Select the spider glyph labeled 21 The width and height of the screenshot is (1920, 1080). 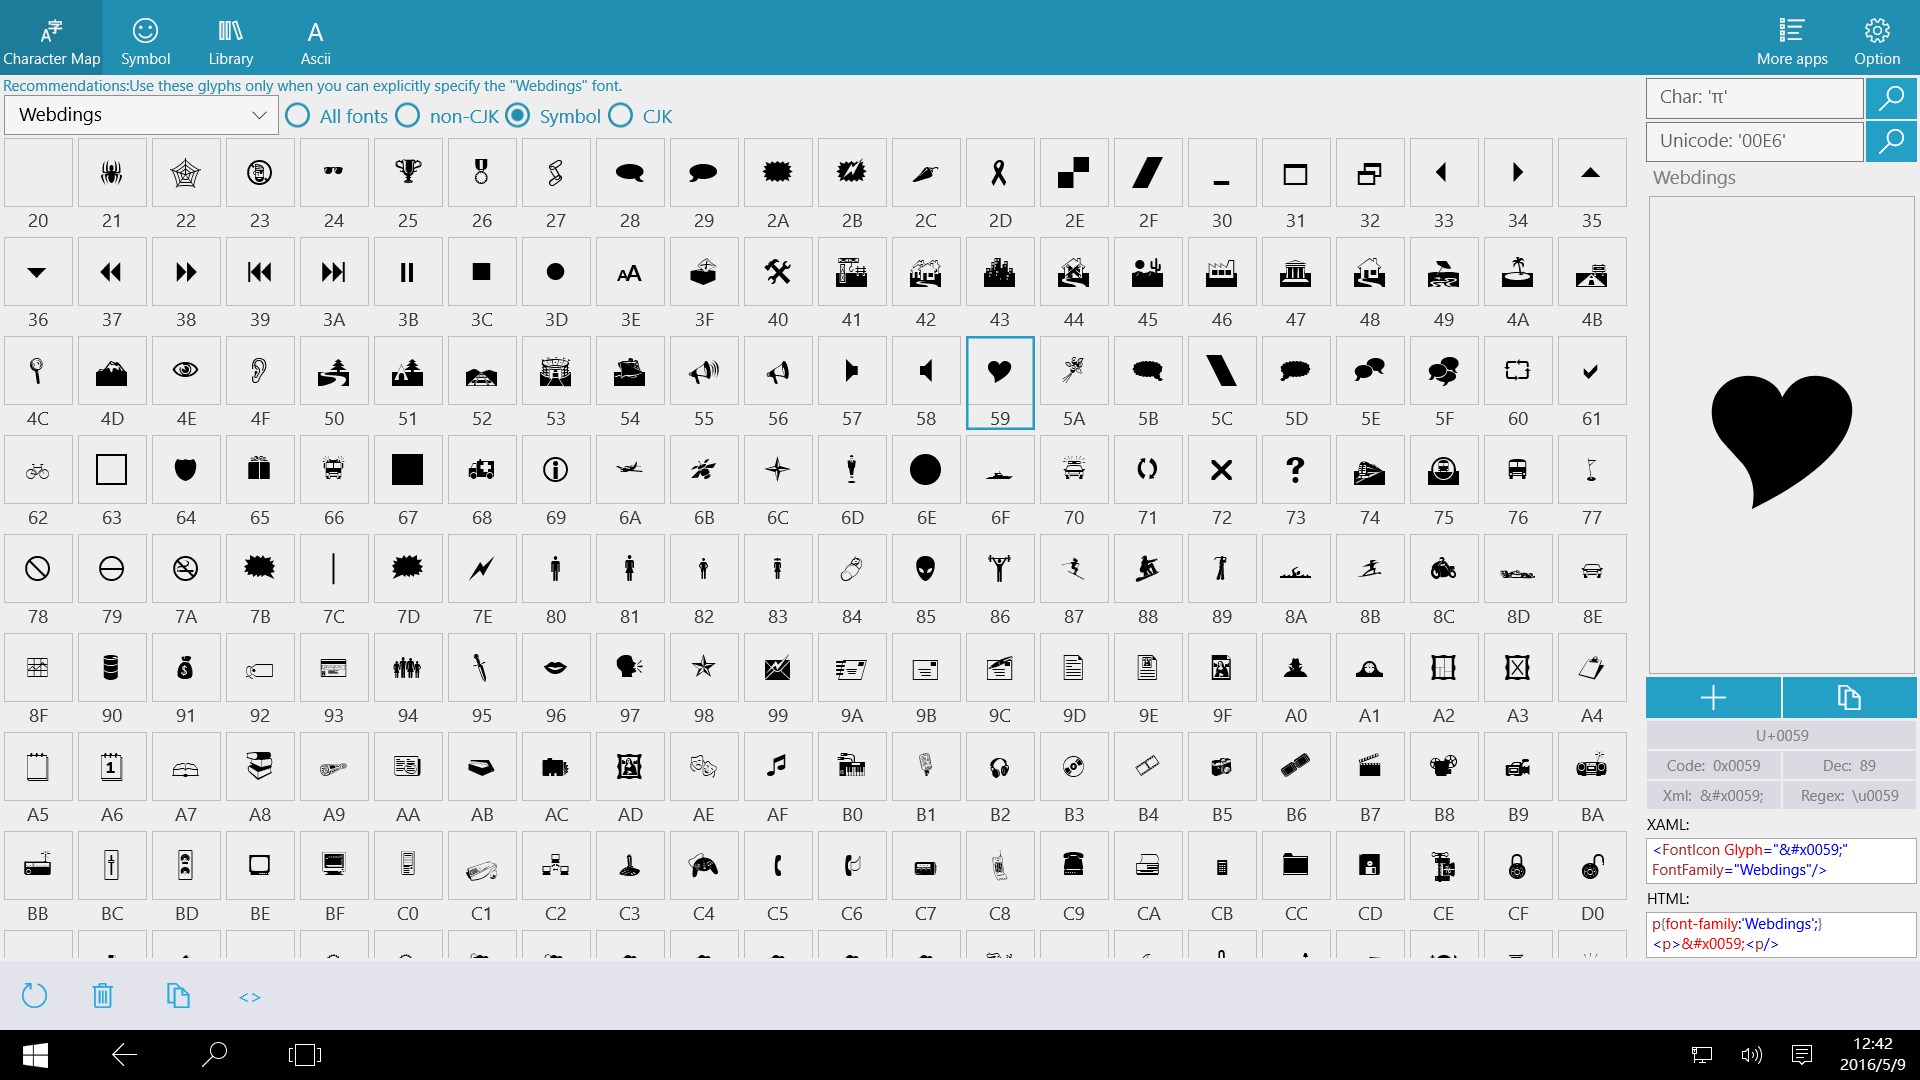[x=112, y=173]
